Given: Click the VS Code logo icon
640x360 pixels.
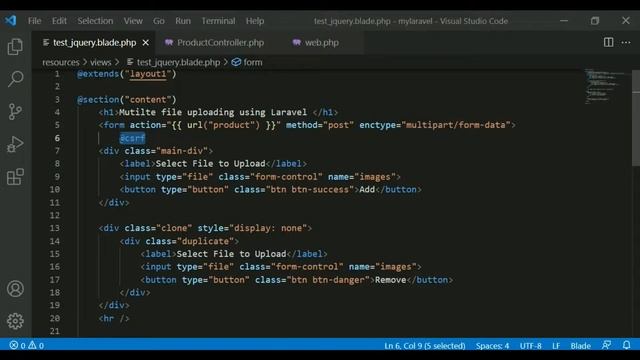Looking at the screenshot, I should pyautogui.click(x=11, y=20).
